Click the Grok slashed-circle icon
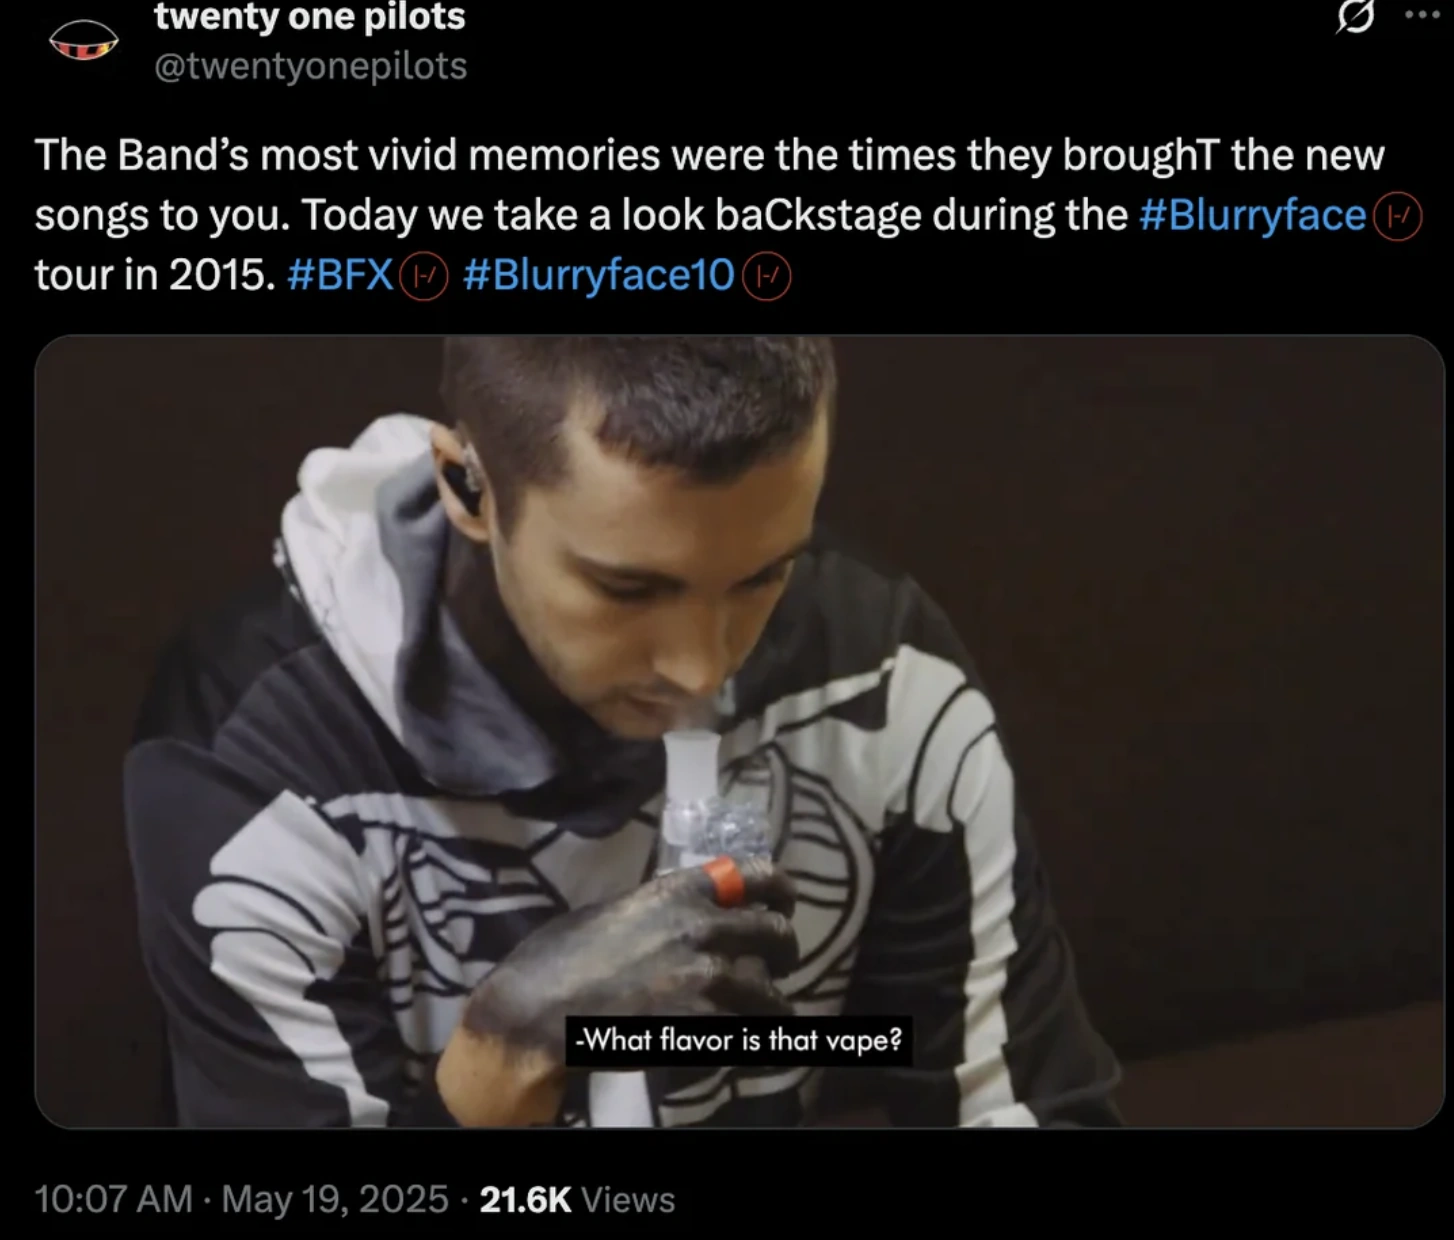Image resolution: width=1454 pixels, height=1240 pixels. pos(1355,17)
